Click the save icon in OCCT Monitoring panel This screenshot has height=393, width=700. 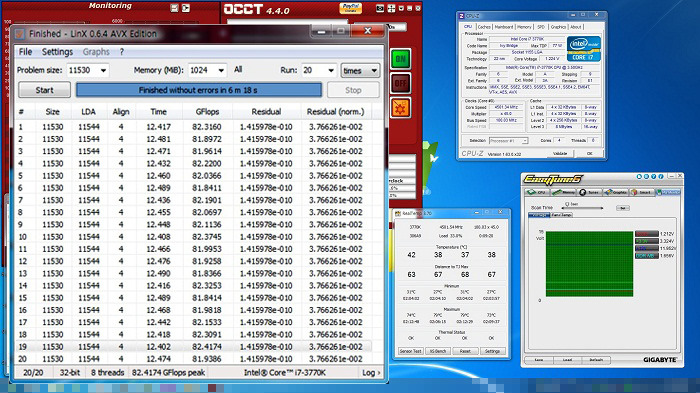click(x=175, y=8)
